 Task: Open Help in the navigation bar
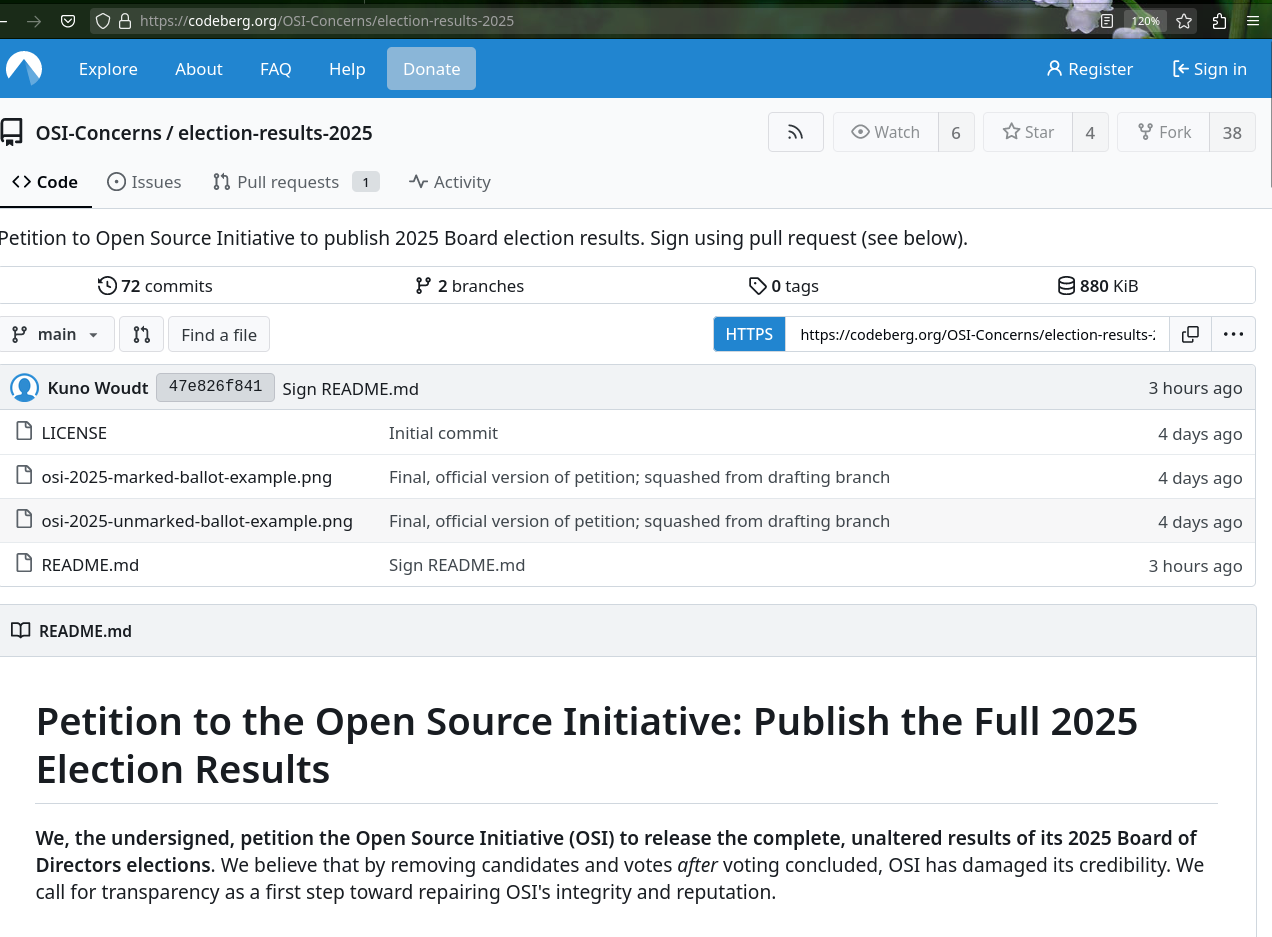[x=347, y=69]
